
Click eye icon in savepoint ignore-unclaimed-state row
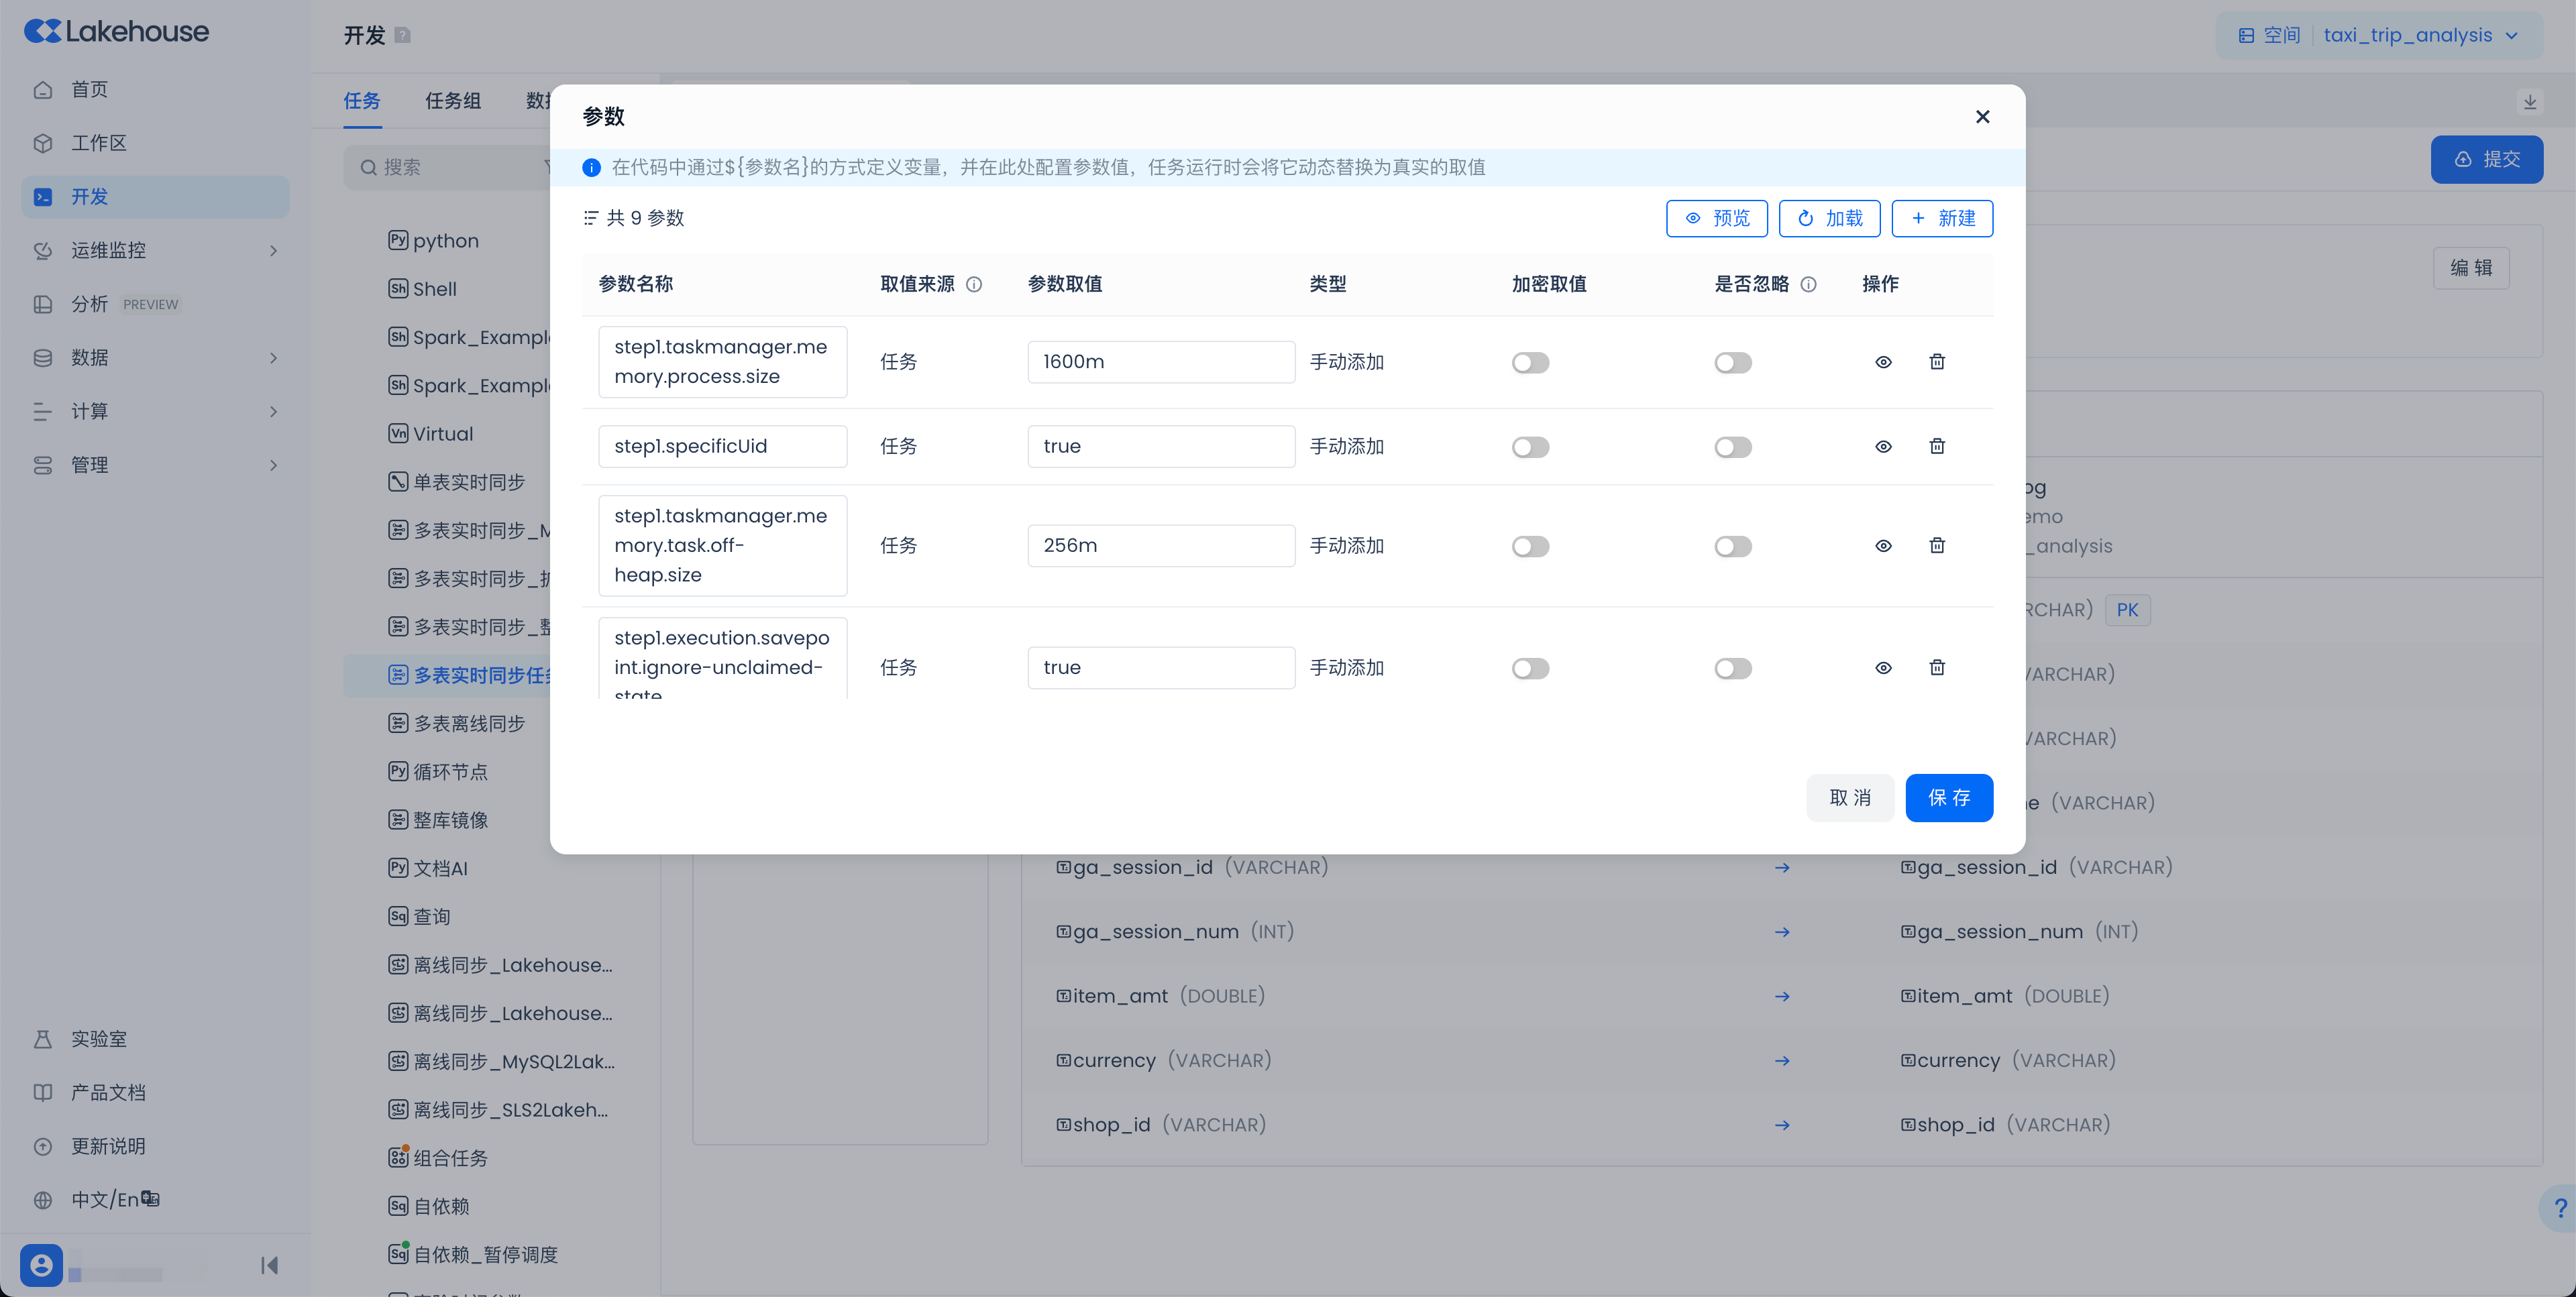click(x=1883, y=667)
